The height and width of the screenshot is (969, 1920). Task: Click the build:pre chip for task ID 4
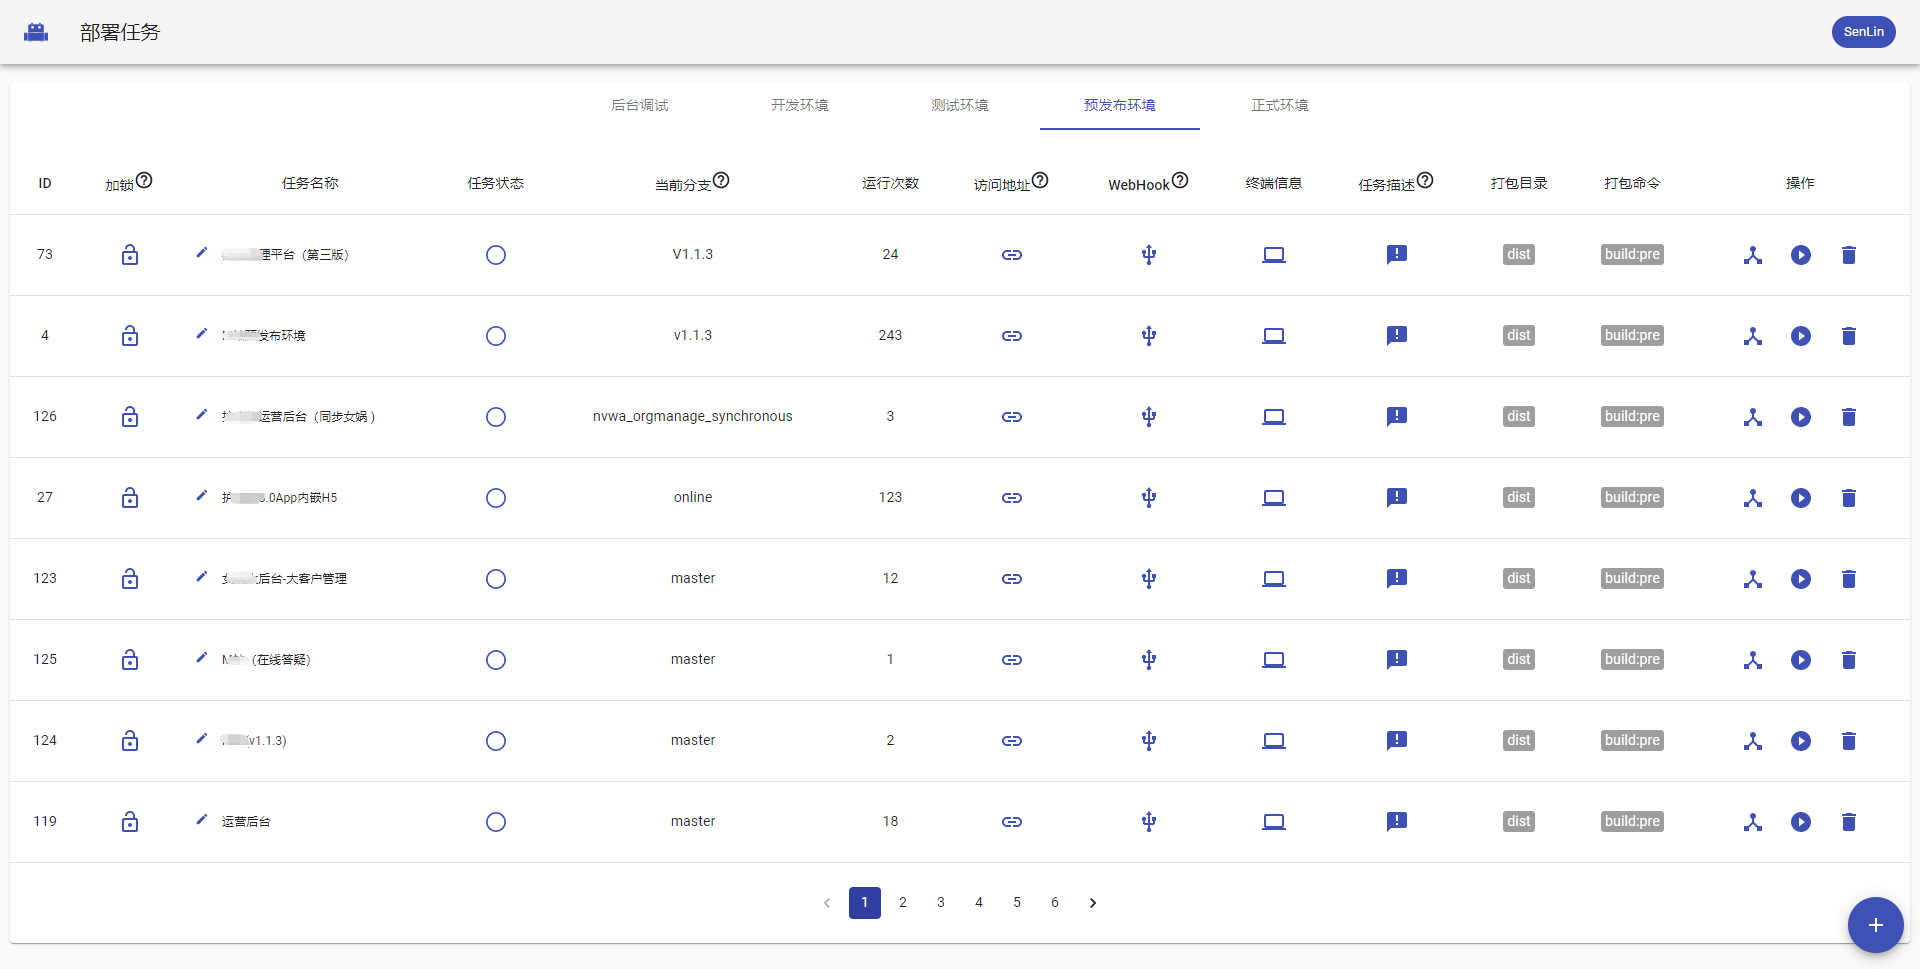pos(1633,335)
